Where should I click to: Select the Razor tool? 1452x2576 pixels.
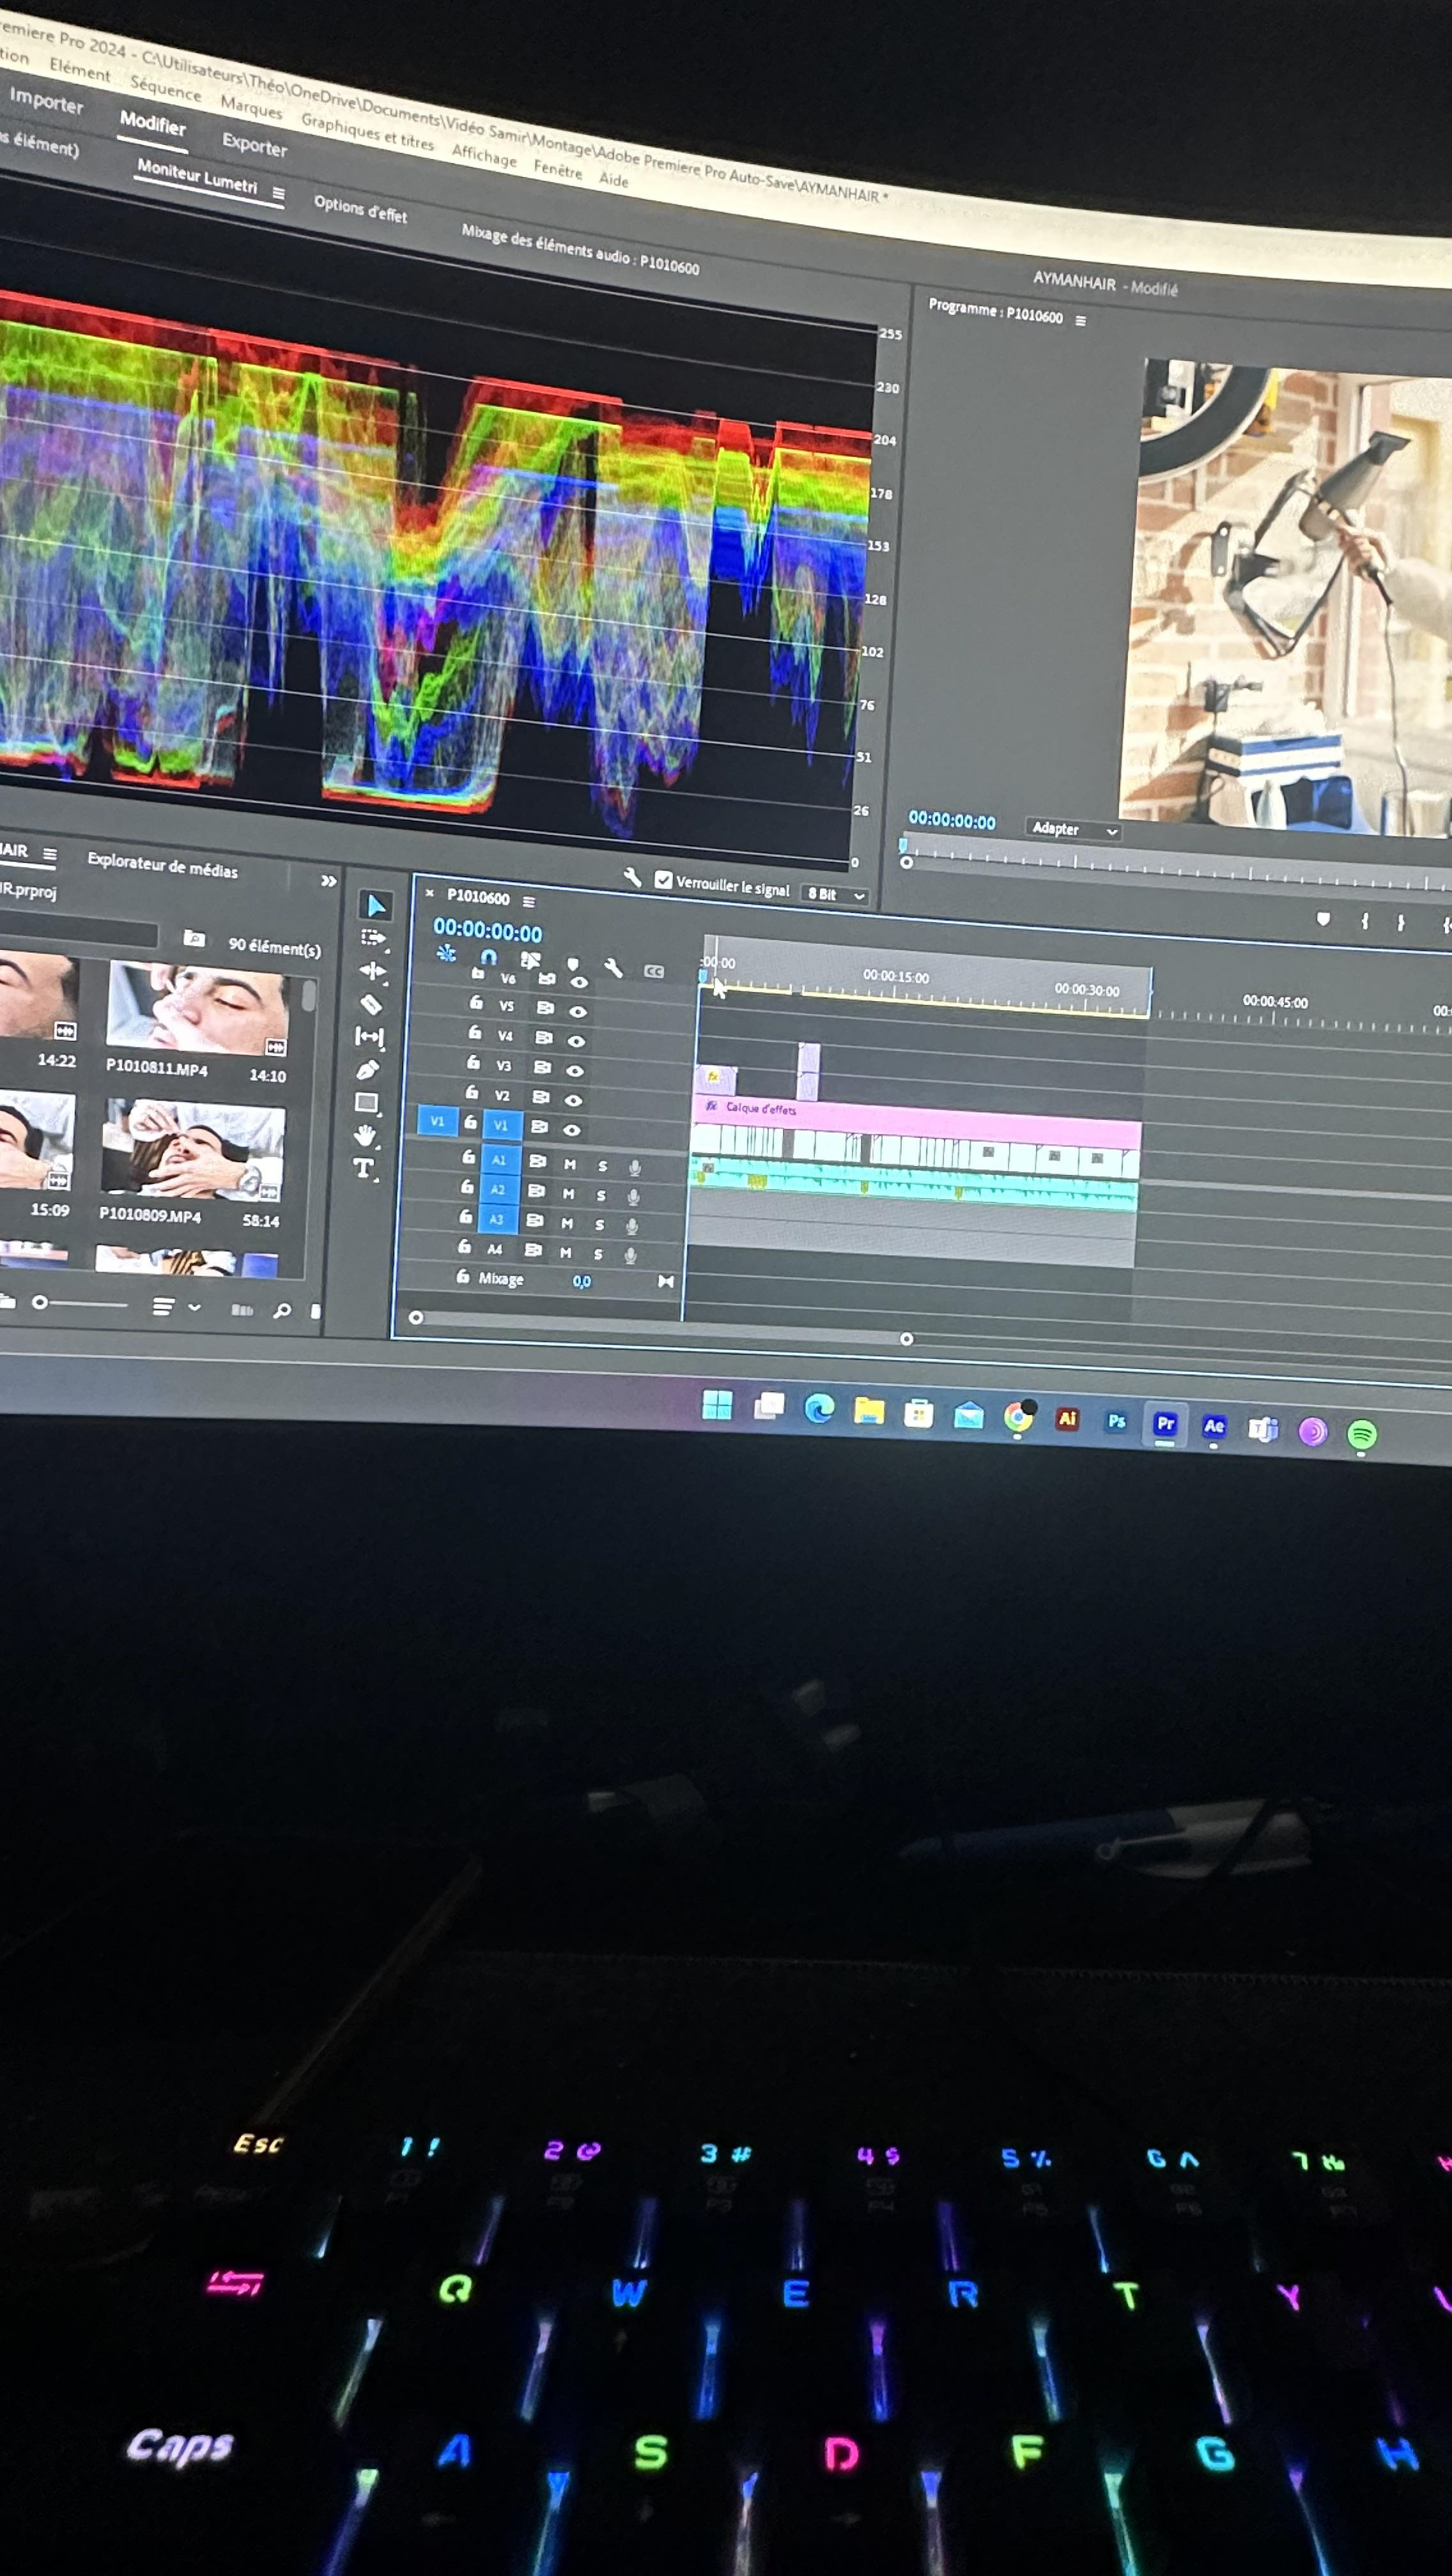(x=371, y=1004)
